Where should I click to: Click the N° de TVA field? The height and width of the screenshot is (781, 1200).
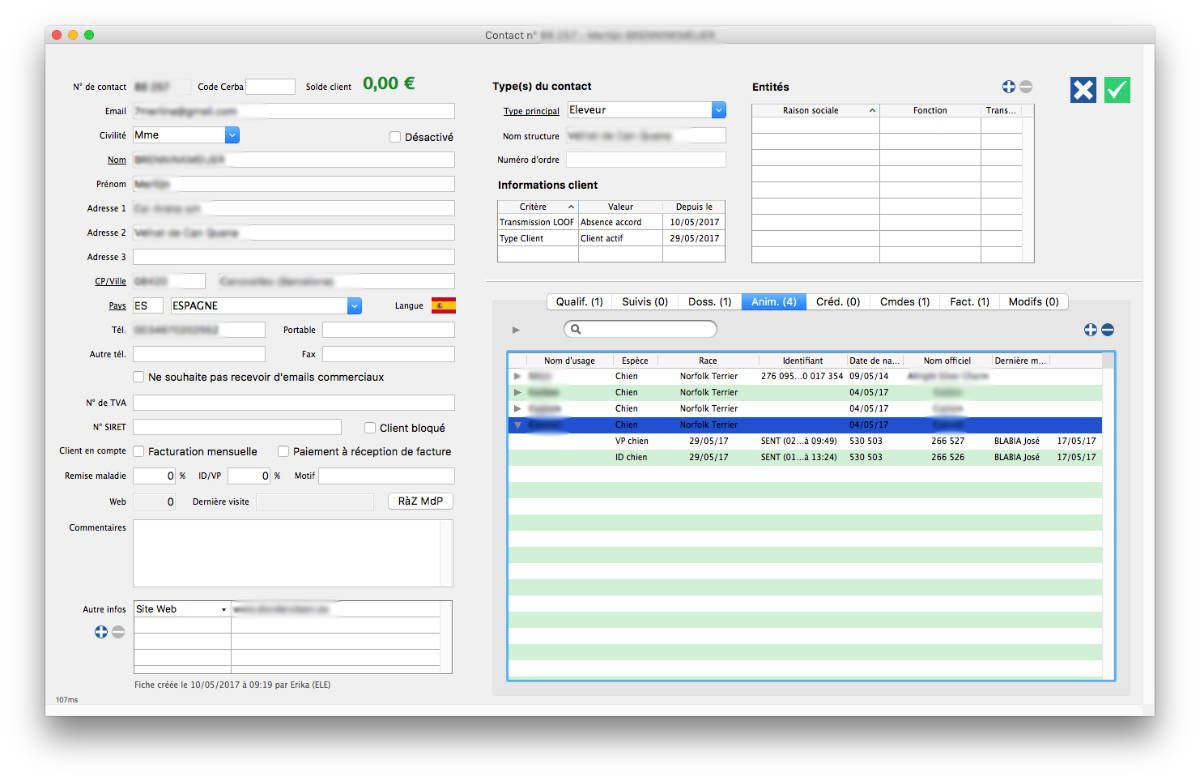[x=294, y=403]
